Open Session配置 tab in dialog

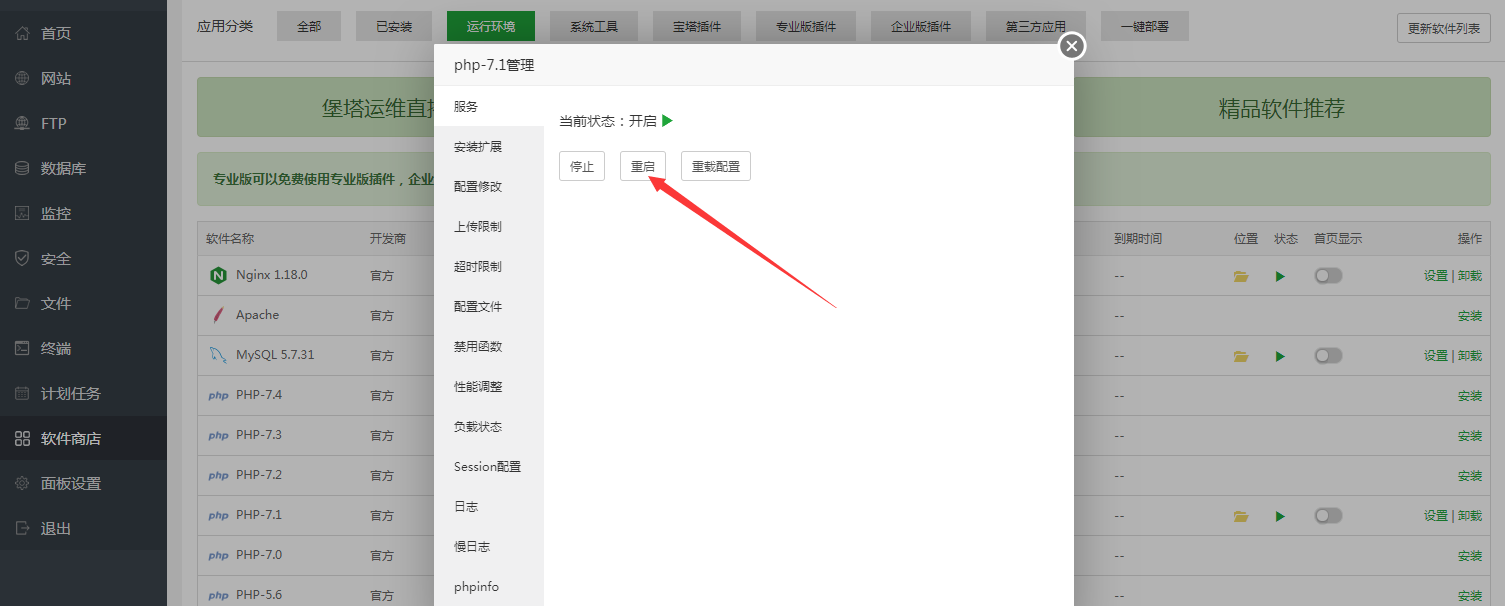coord(489,467)
